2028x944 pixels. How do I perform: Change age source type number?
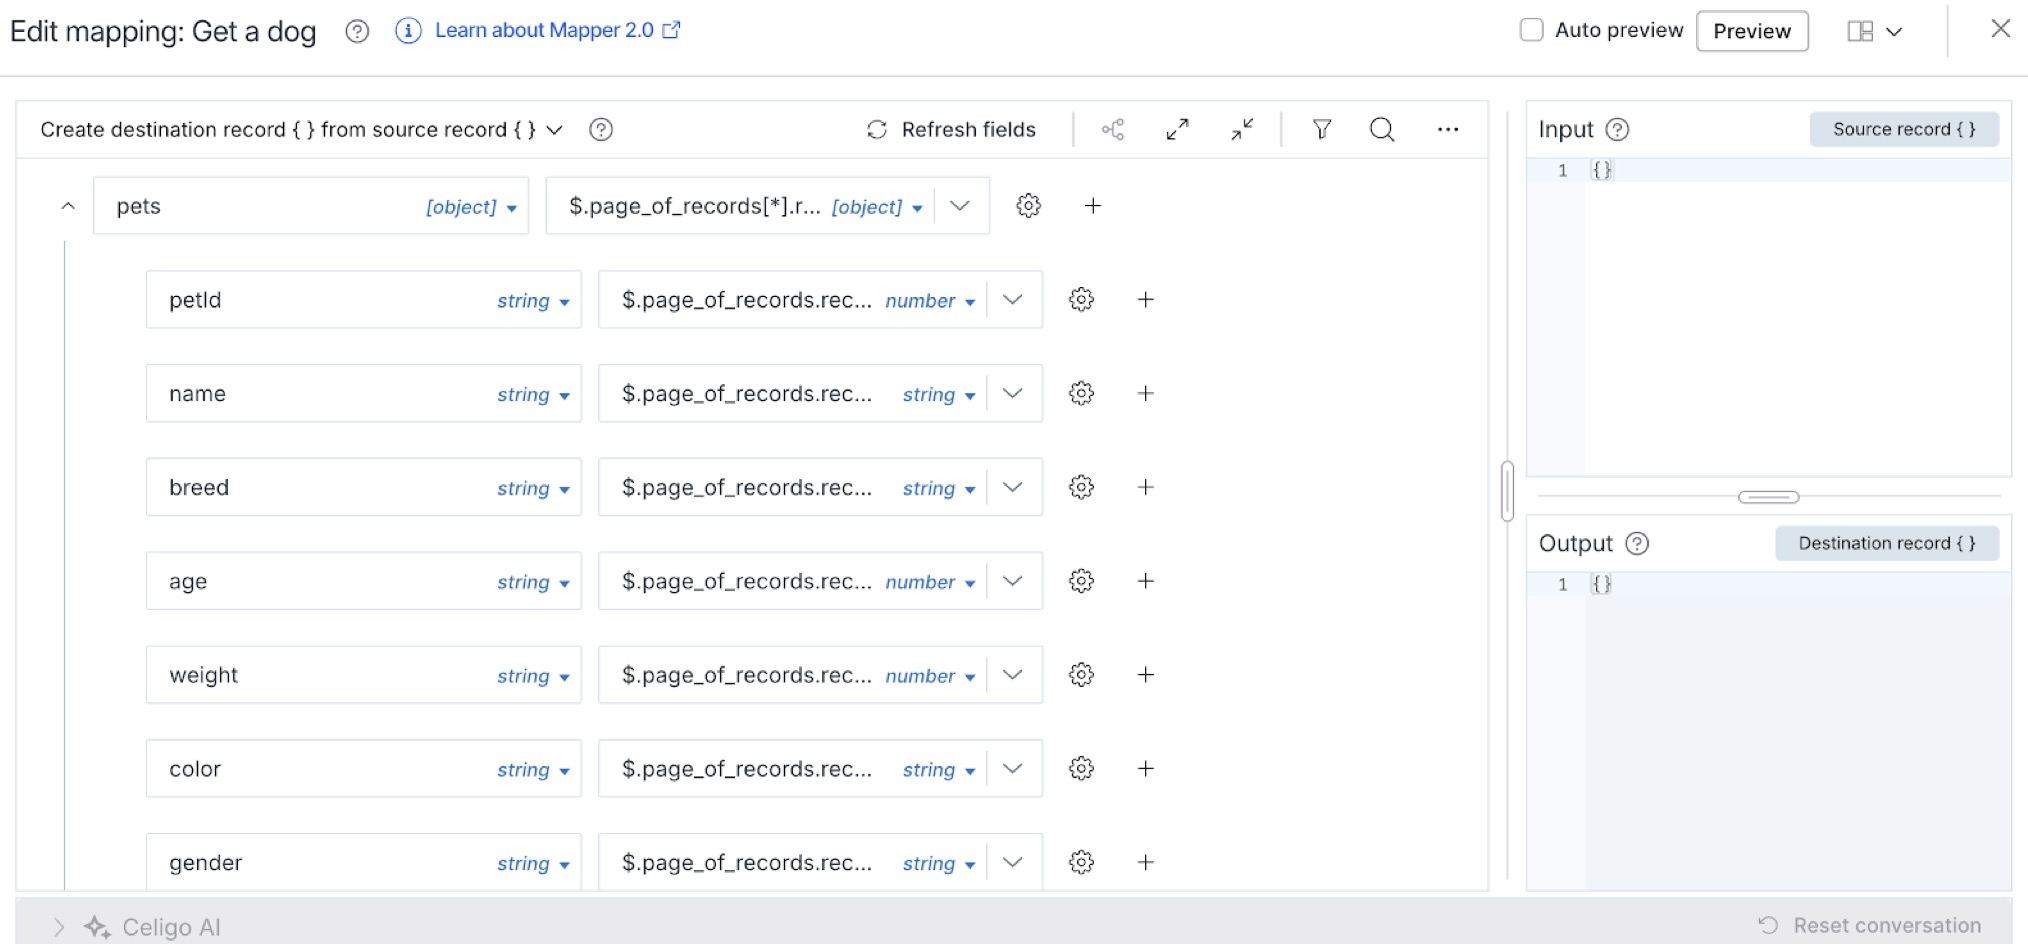click(930, 583)
